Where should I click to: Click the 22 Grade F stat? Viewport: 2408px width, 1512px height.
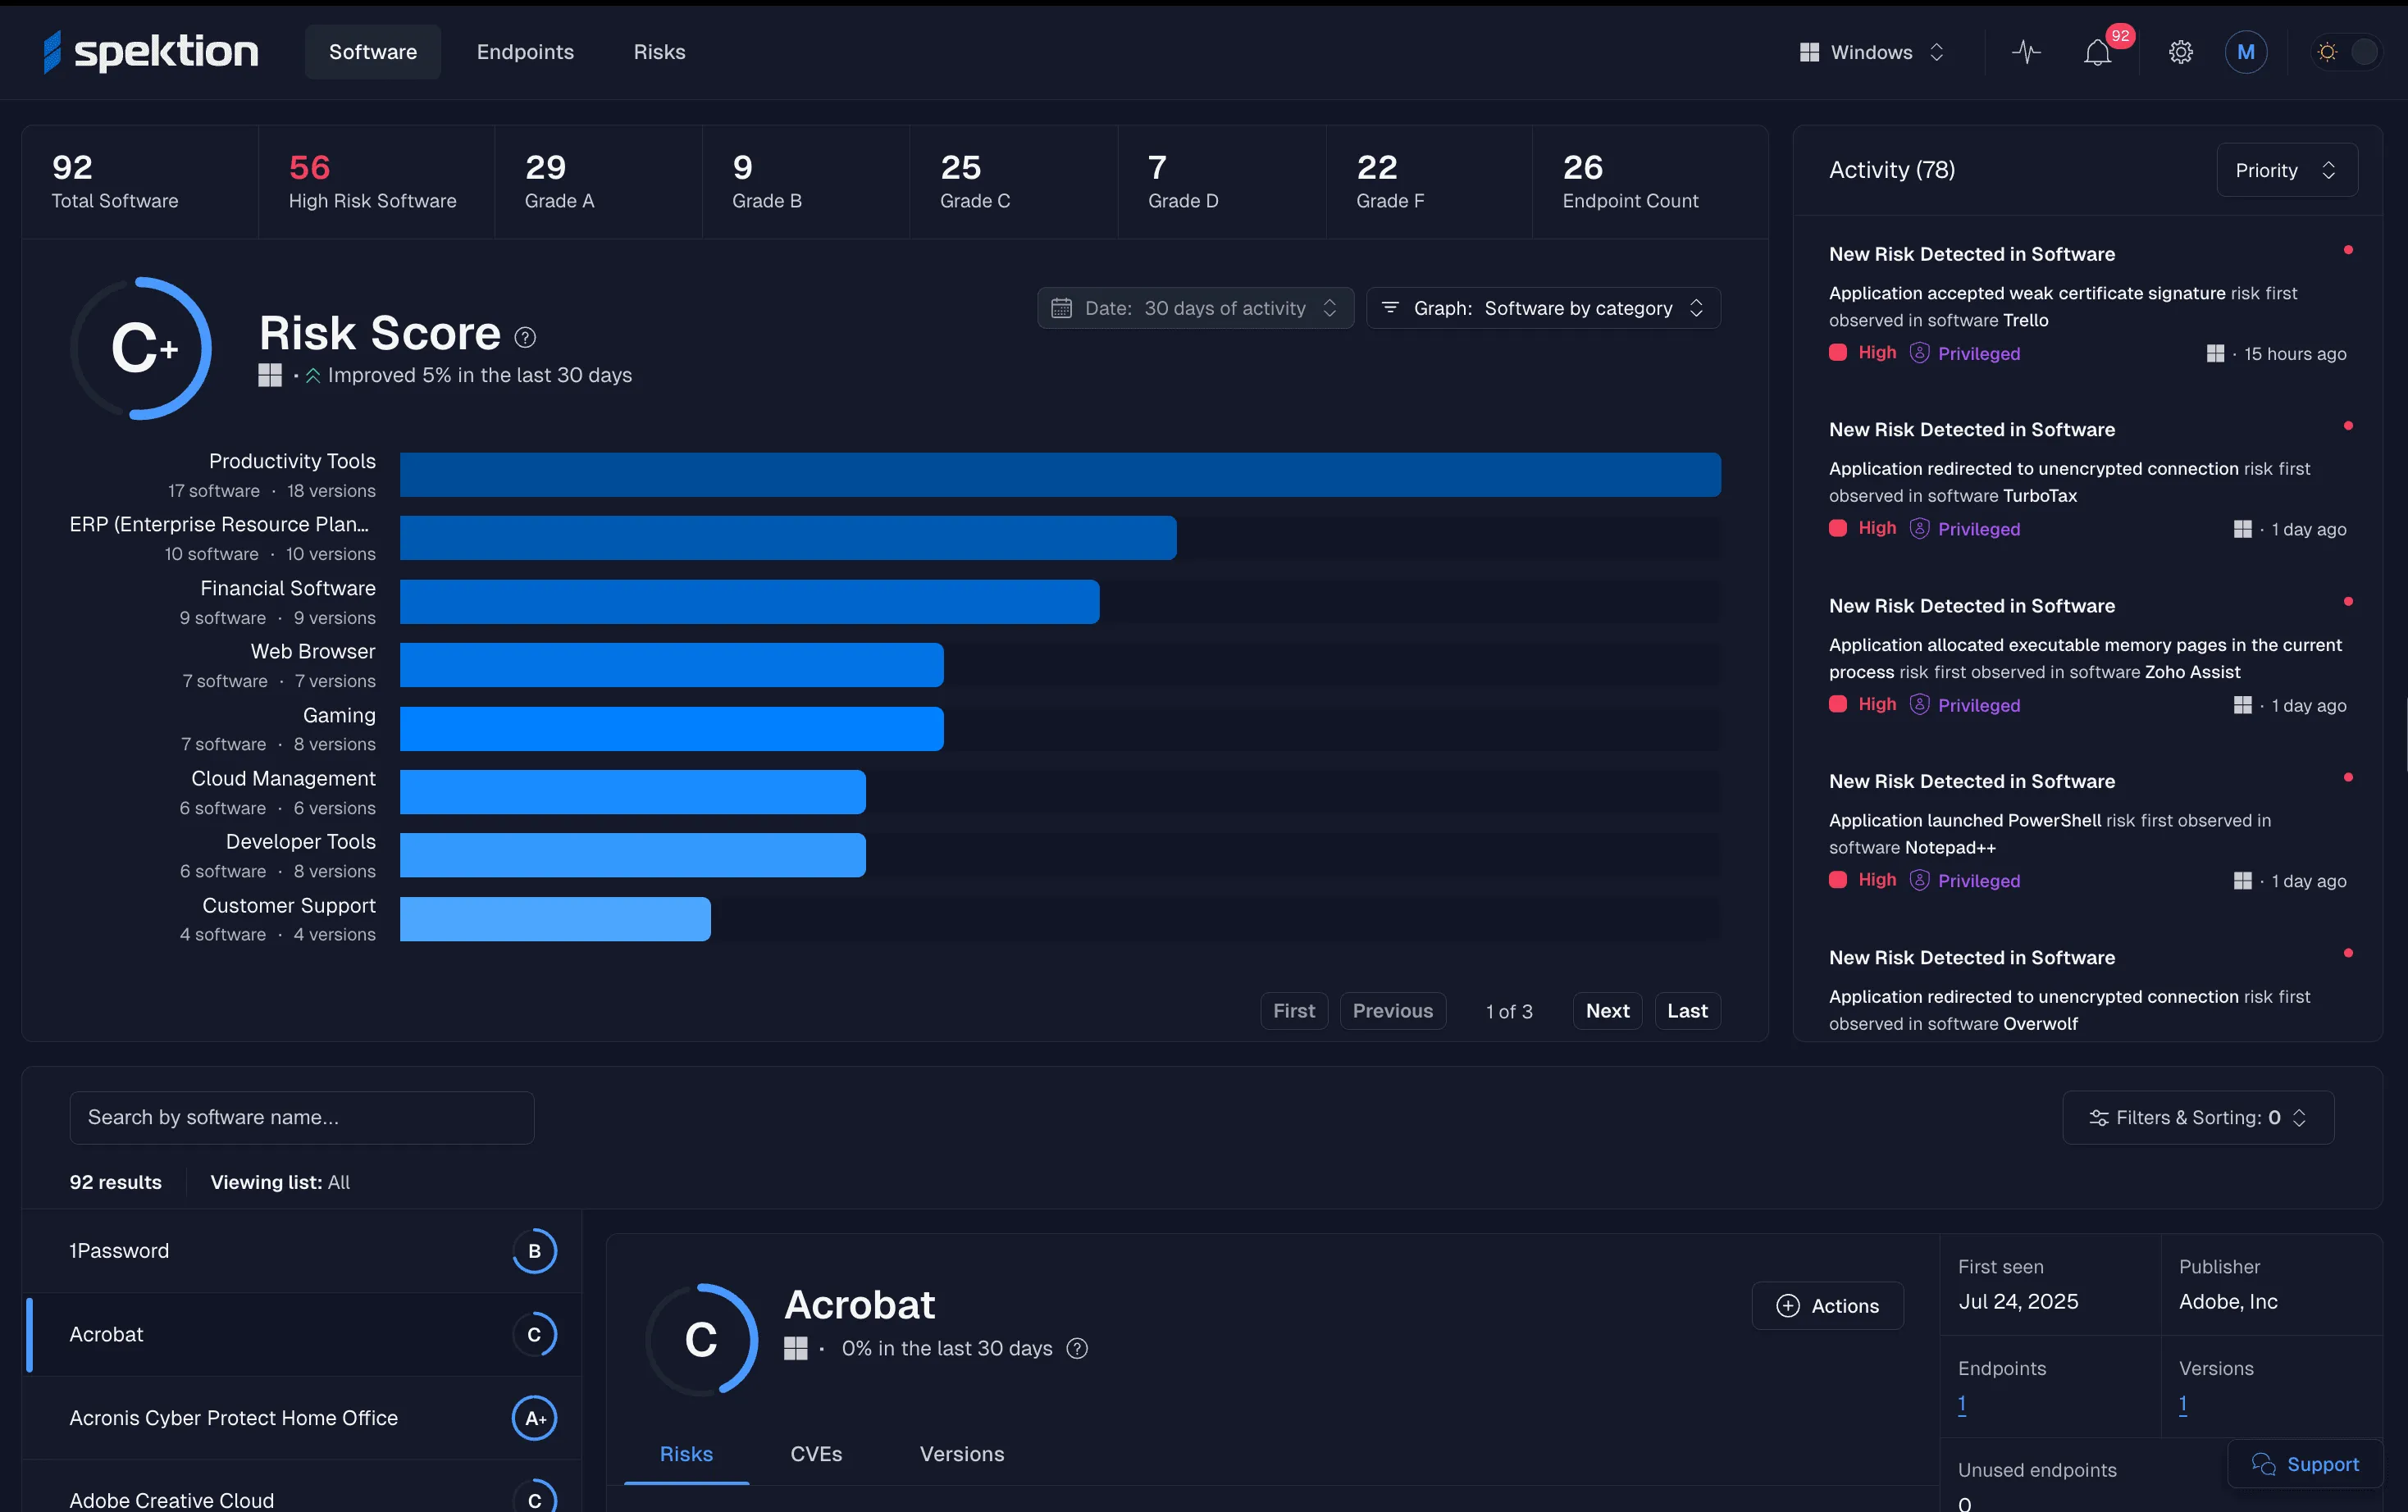(x=1428, y=182)
